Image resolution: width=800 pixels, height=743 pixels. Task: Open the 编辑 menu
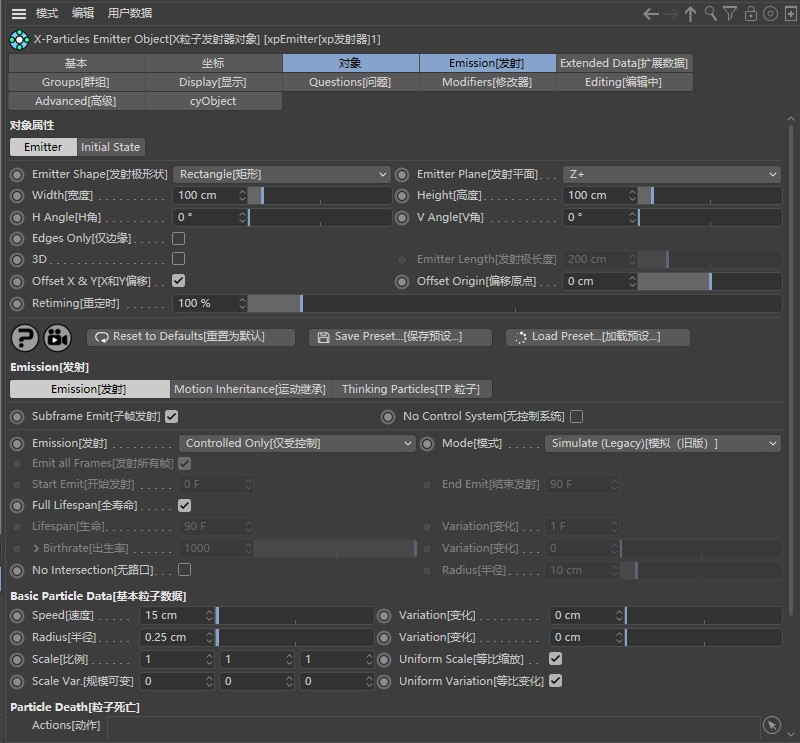coord(83,13)
